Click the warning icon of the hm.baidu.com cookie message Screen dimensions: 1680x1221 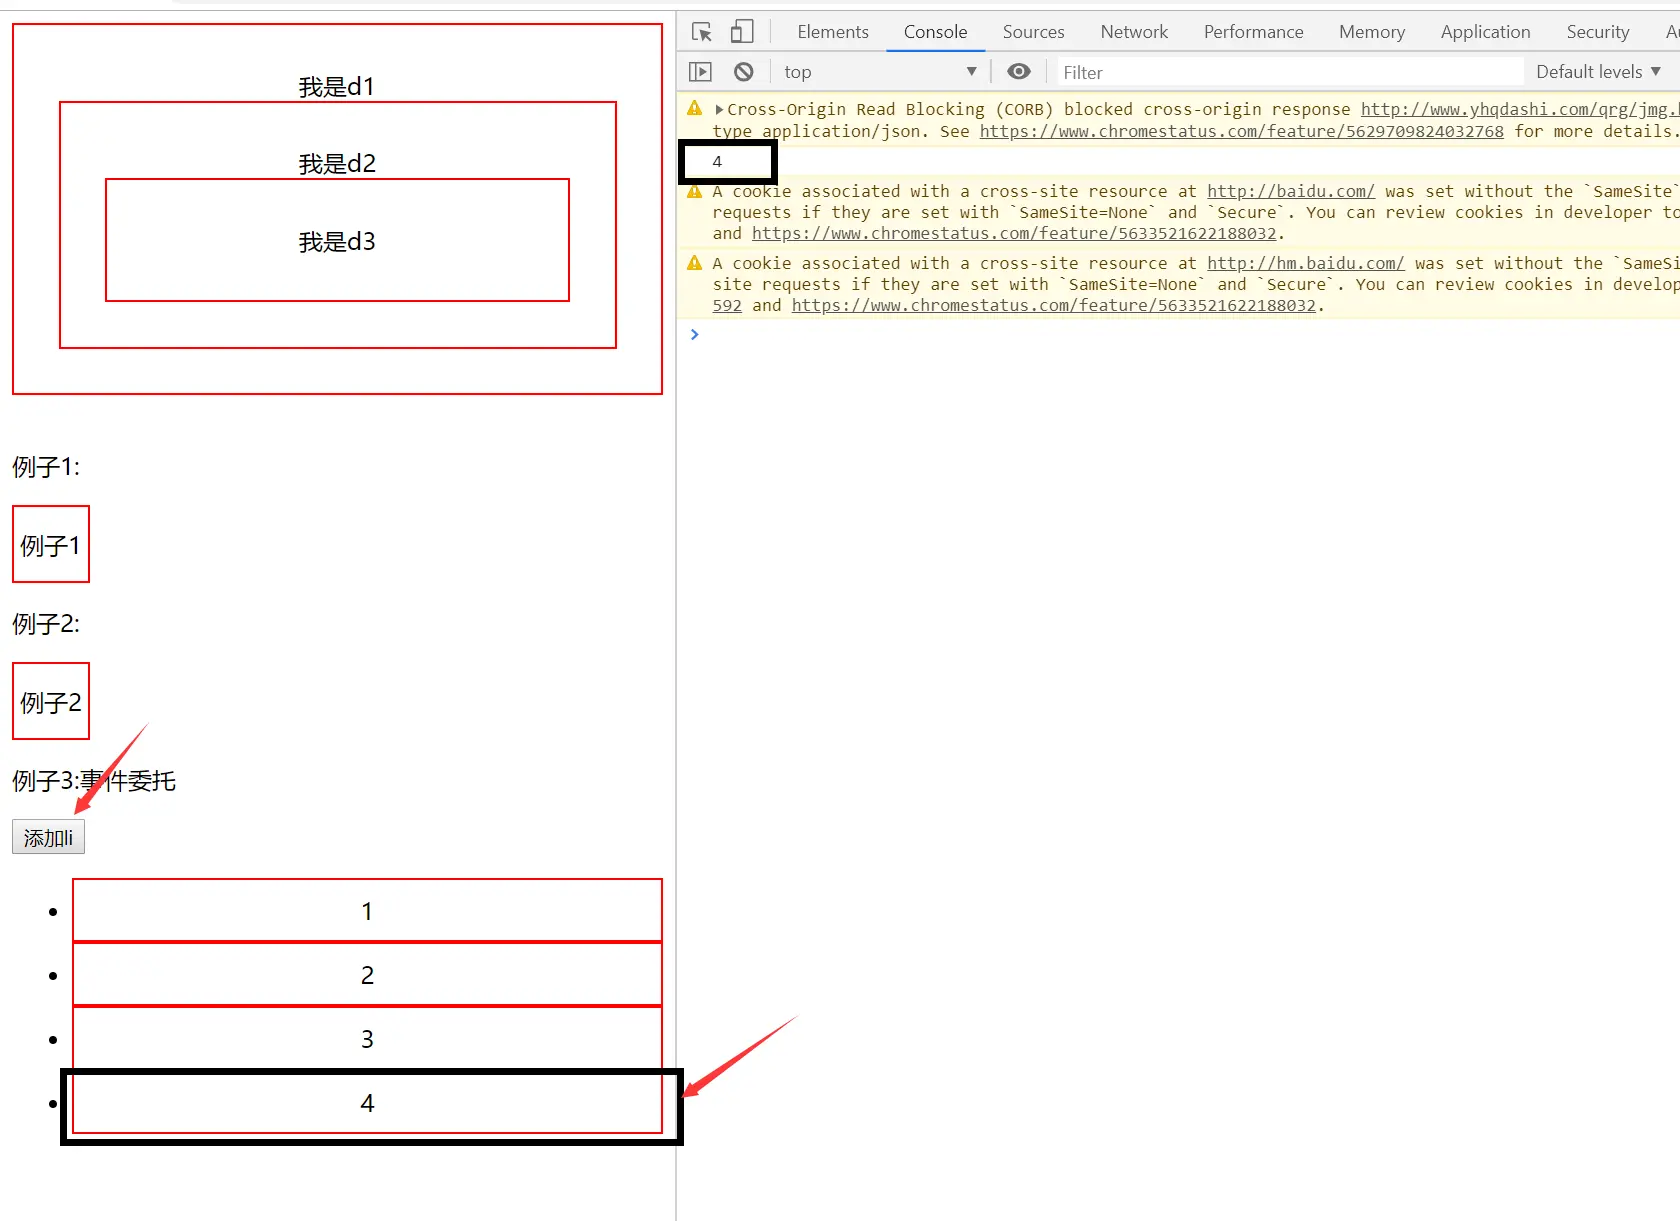695,263
